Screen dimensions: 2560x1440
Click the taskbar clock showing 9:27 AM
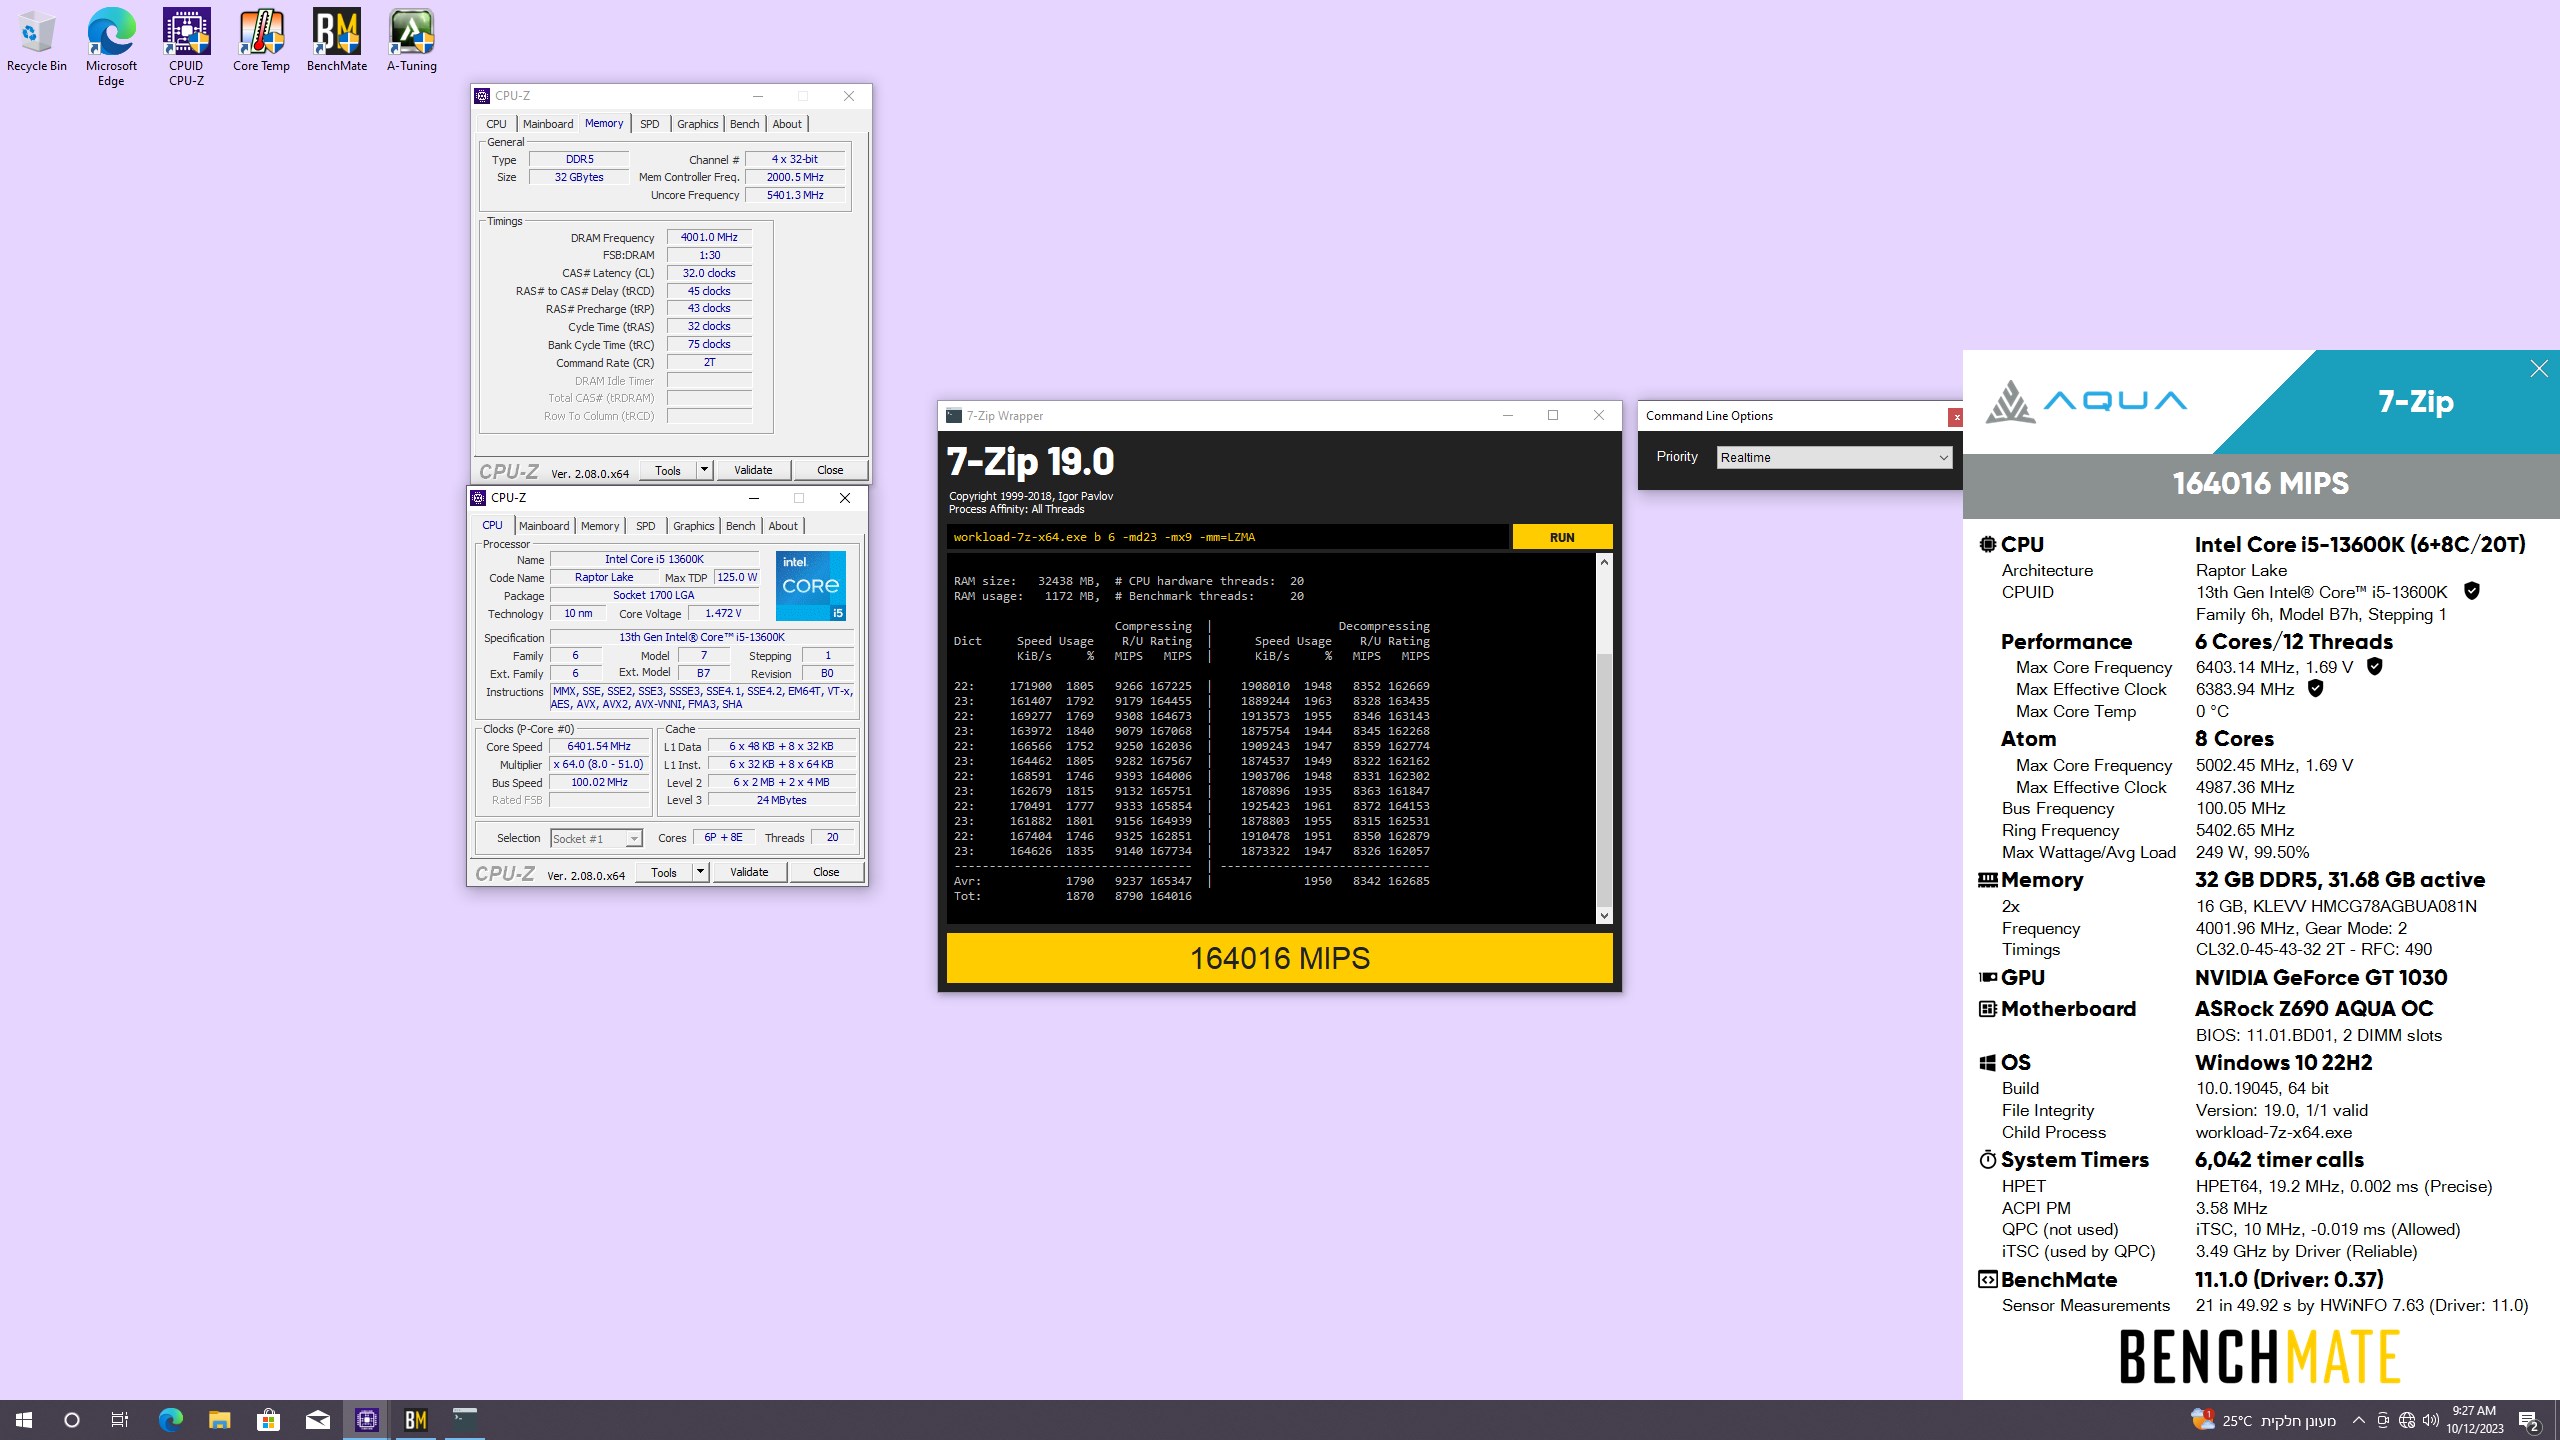tap(2475, 1420)
